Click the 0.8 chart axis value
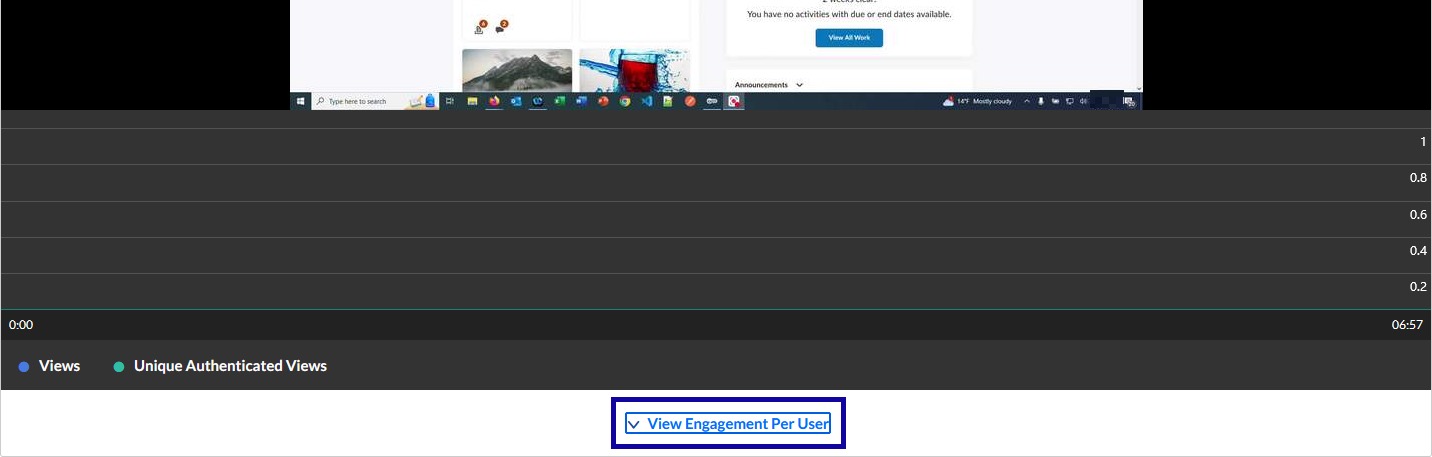 1418,178
